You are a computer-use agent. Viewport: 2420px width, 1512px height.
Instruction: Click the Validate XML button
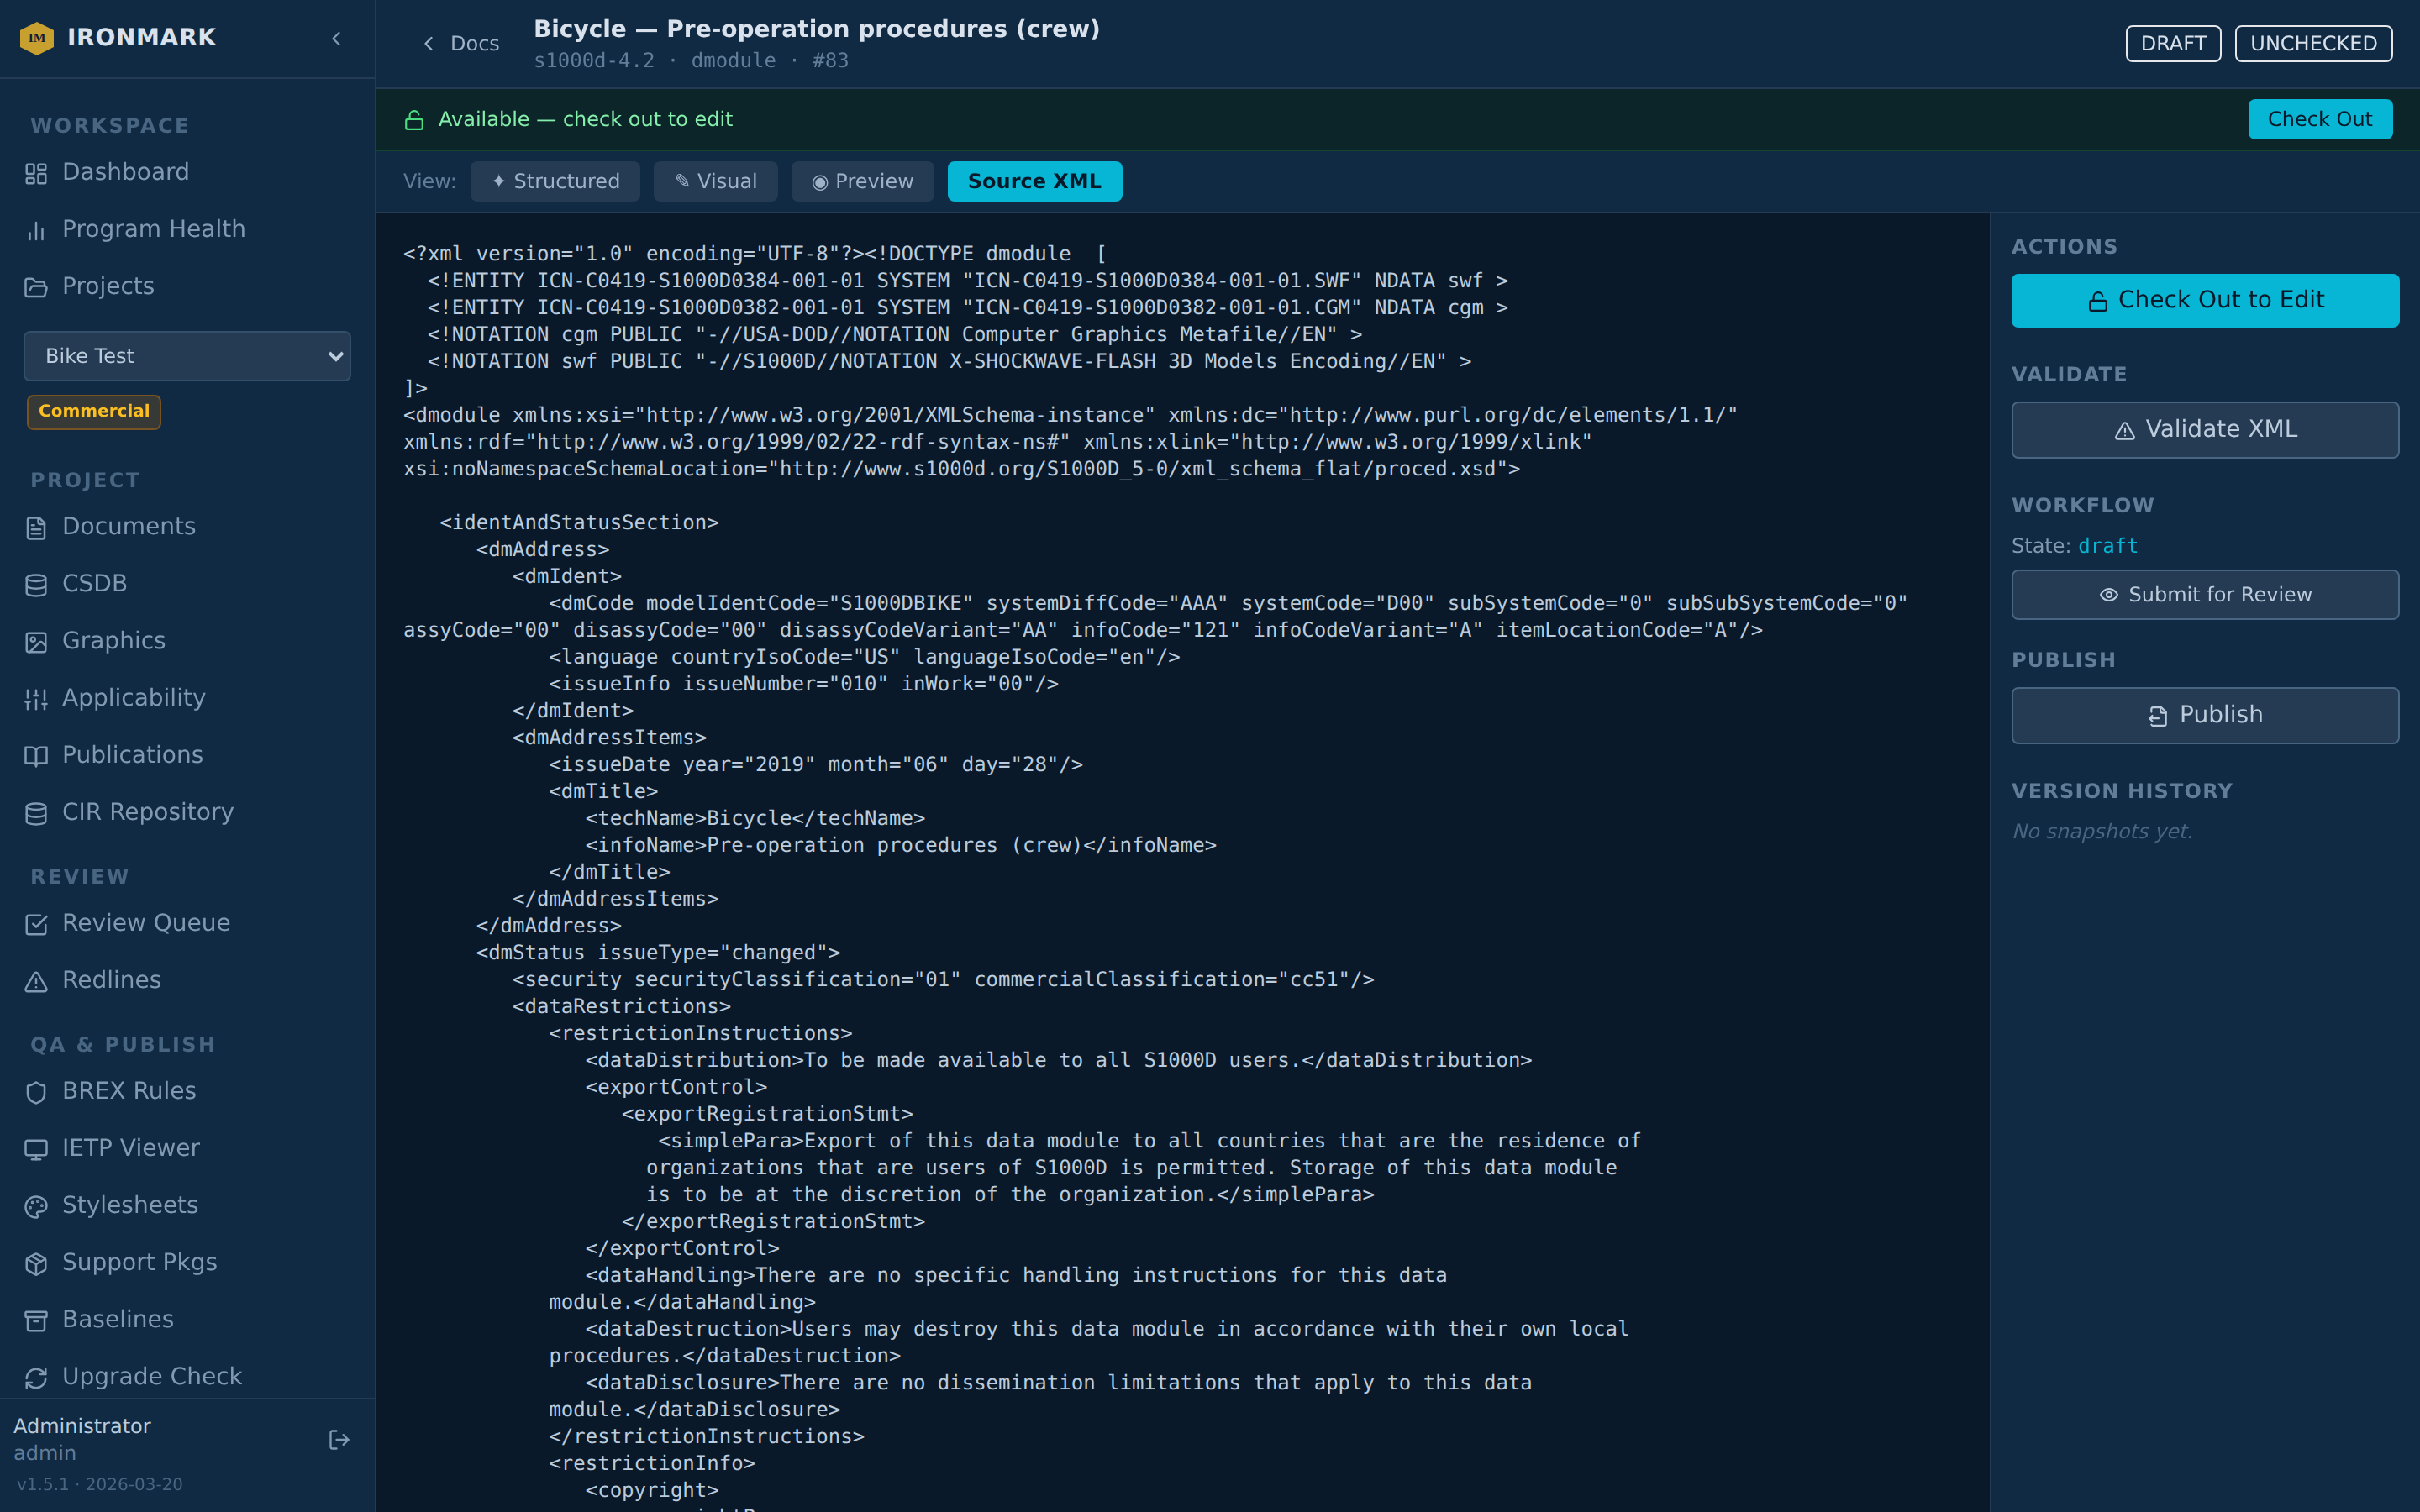pos(2204,429)
